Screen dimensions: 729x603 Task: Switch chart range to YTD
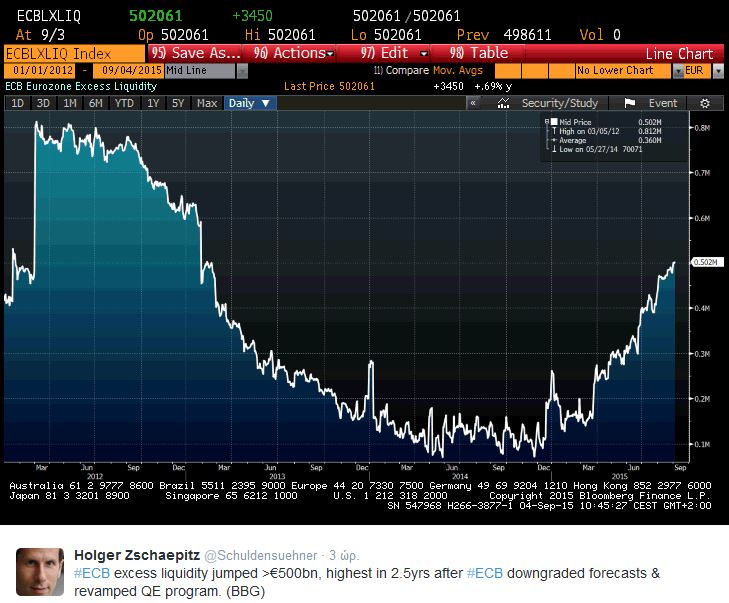[x=124, y=103]
